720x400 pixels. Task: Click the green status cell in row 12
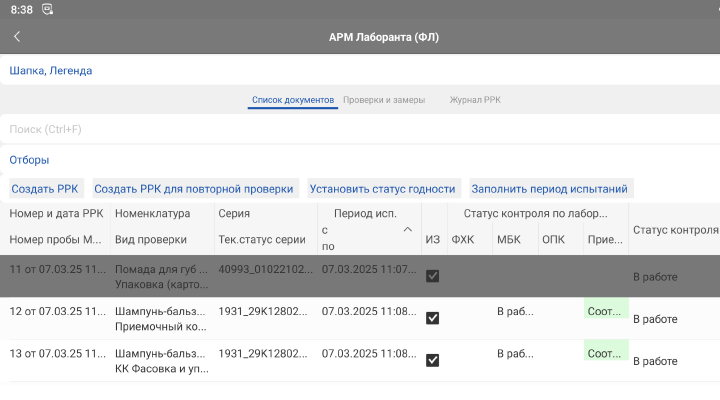605,311
